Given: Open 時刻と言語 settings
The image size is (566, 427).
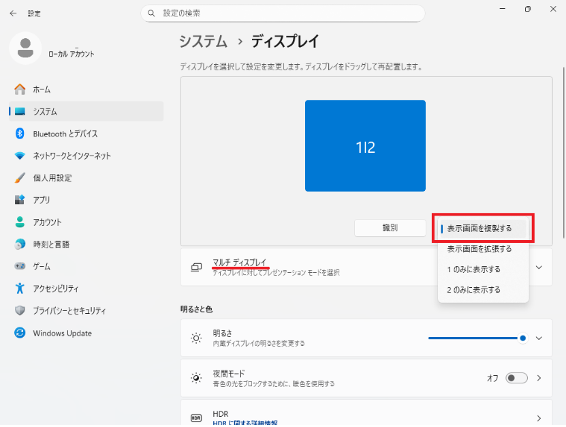Looking at the screenshot, I should (x=86, y=244).
